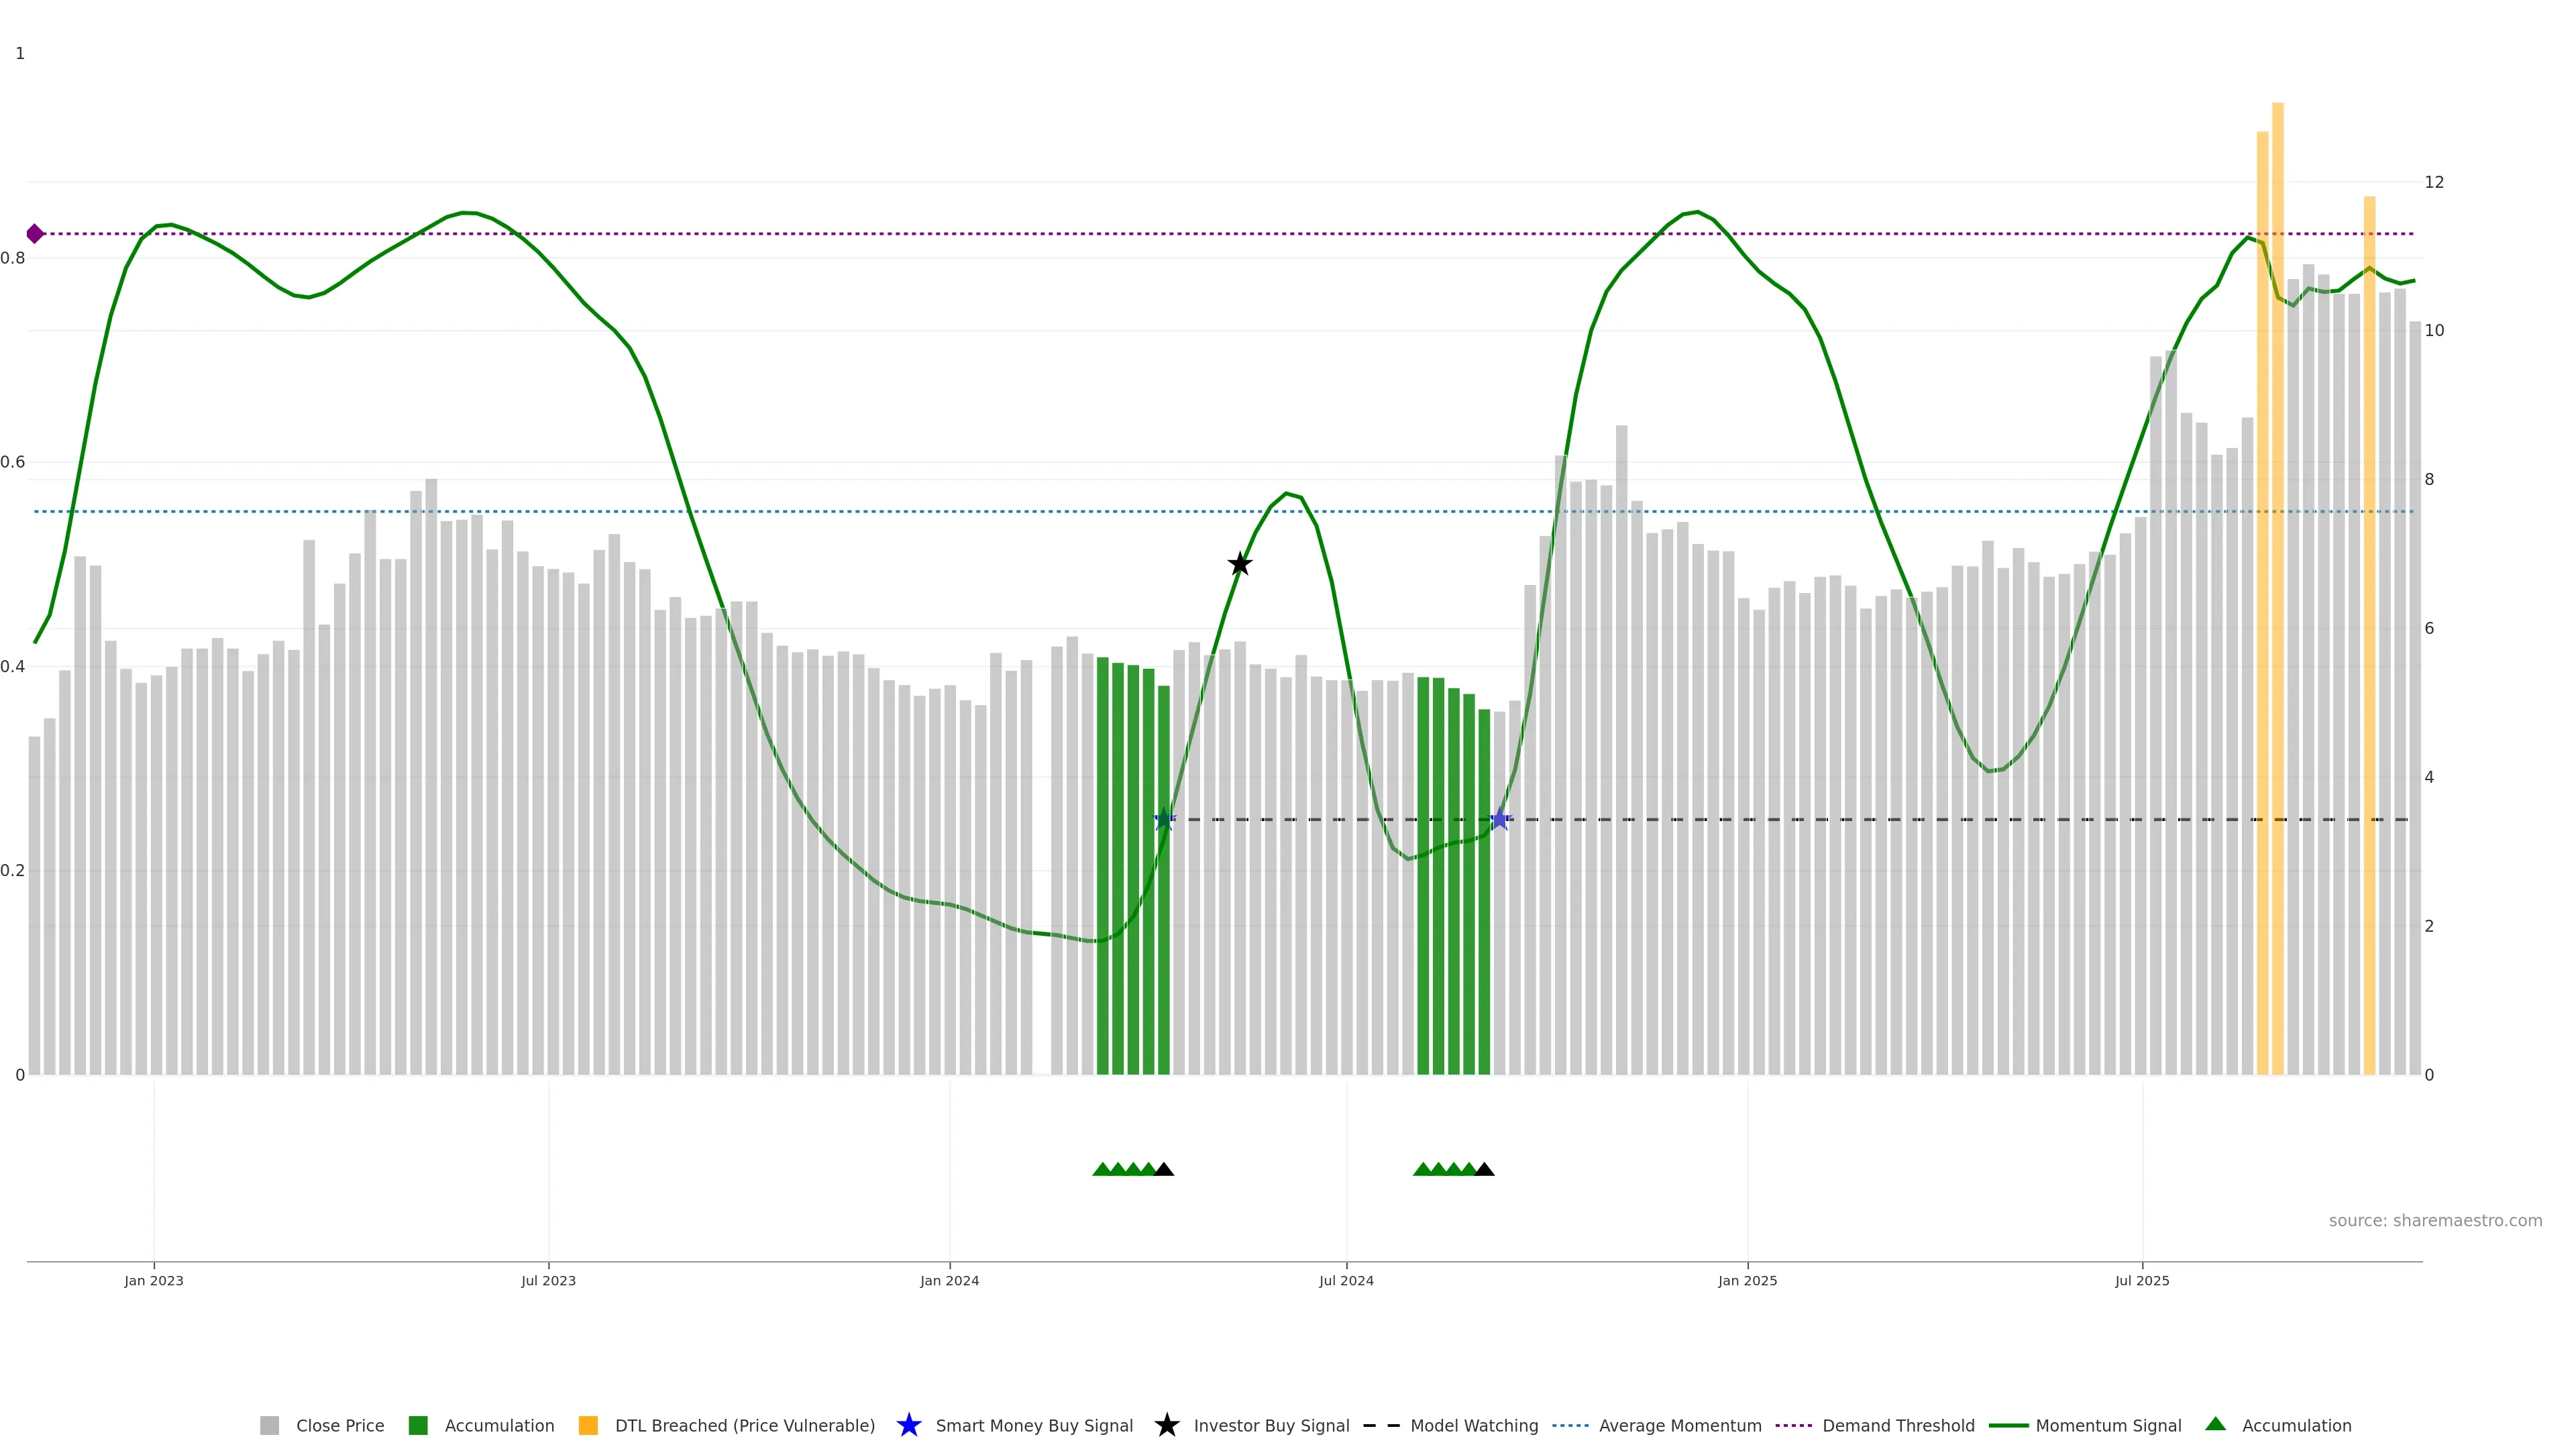Viewport: 2576px width, 1449px height.
Task: Click the purple diamond Demand Threshold marker
Action: coord(35,234)
